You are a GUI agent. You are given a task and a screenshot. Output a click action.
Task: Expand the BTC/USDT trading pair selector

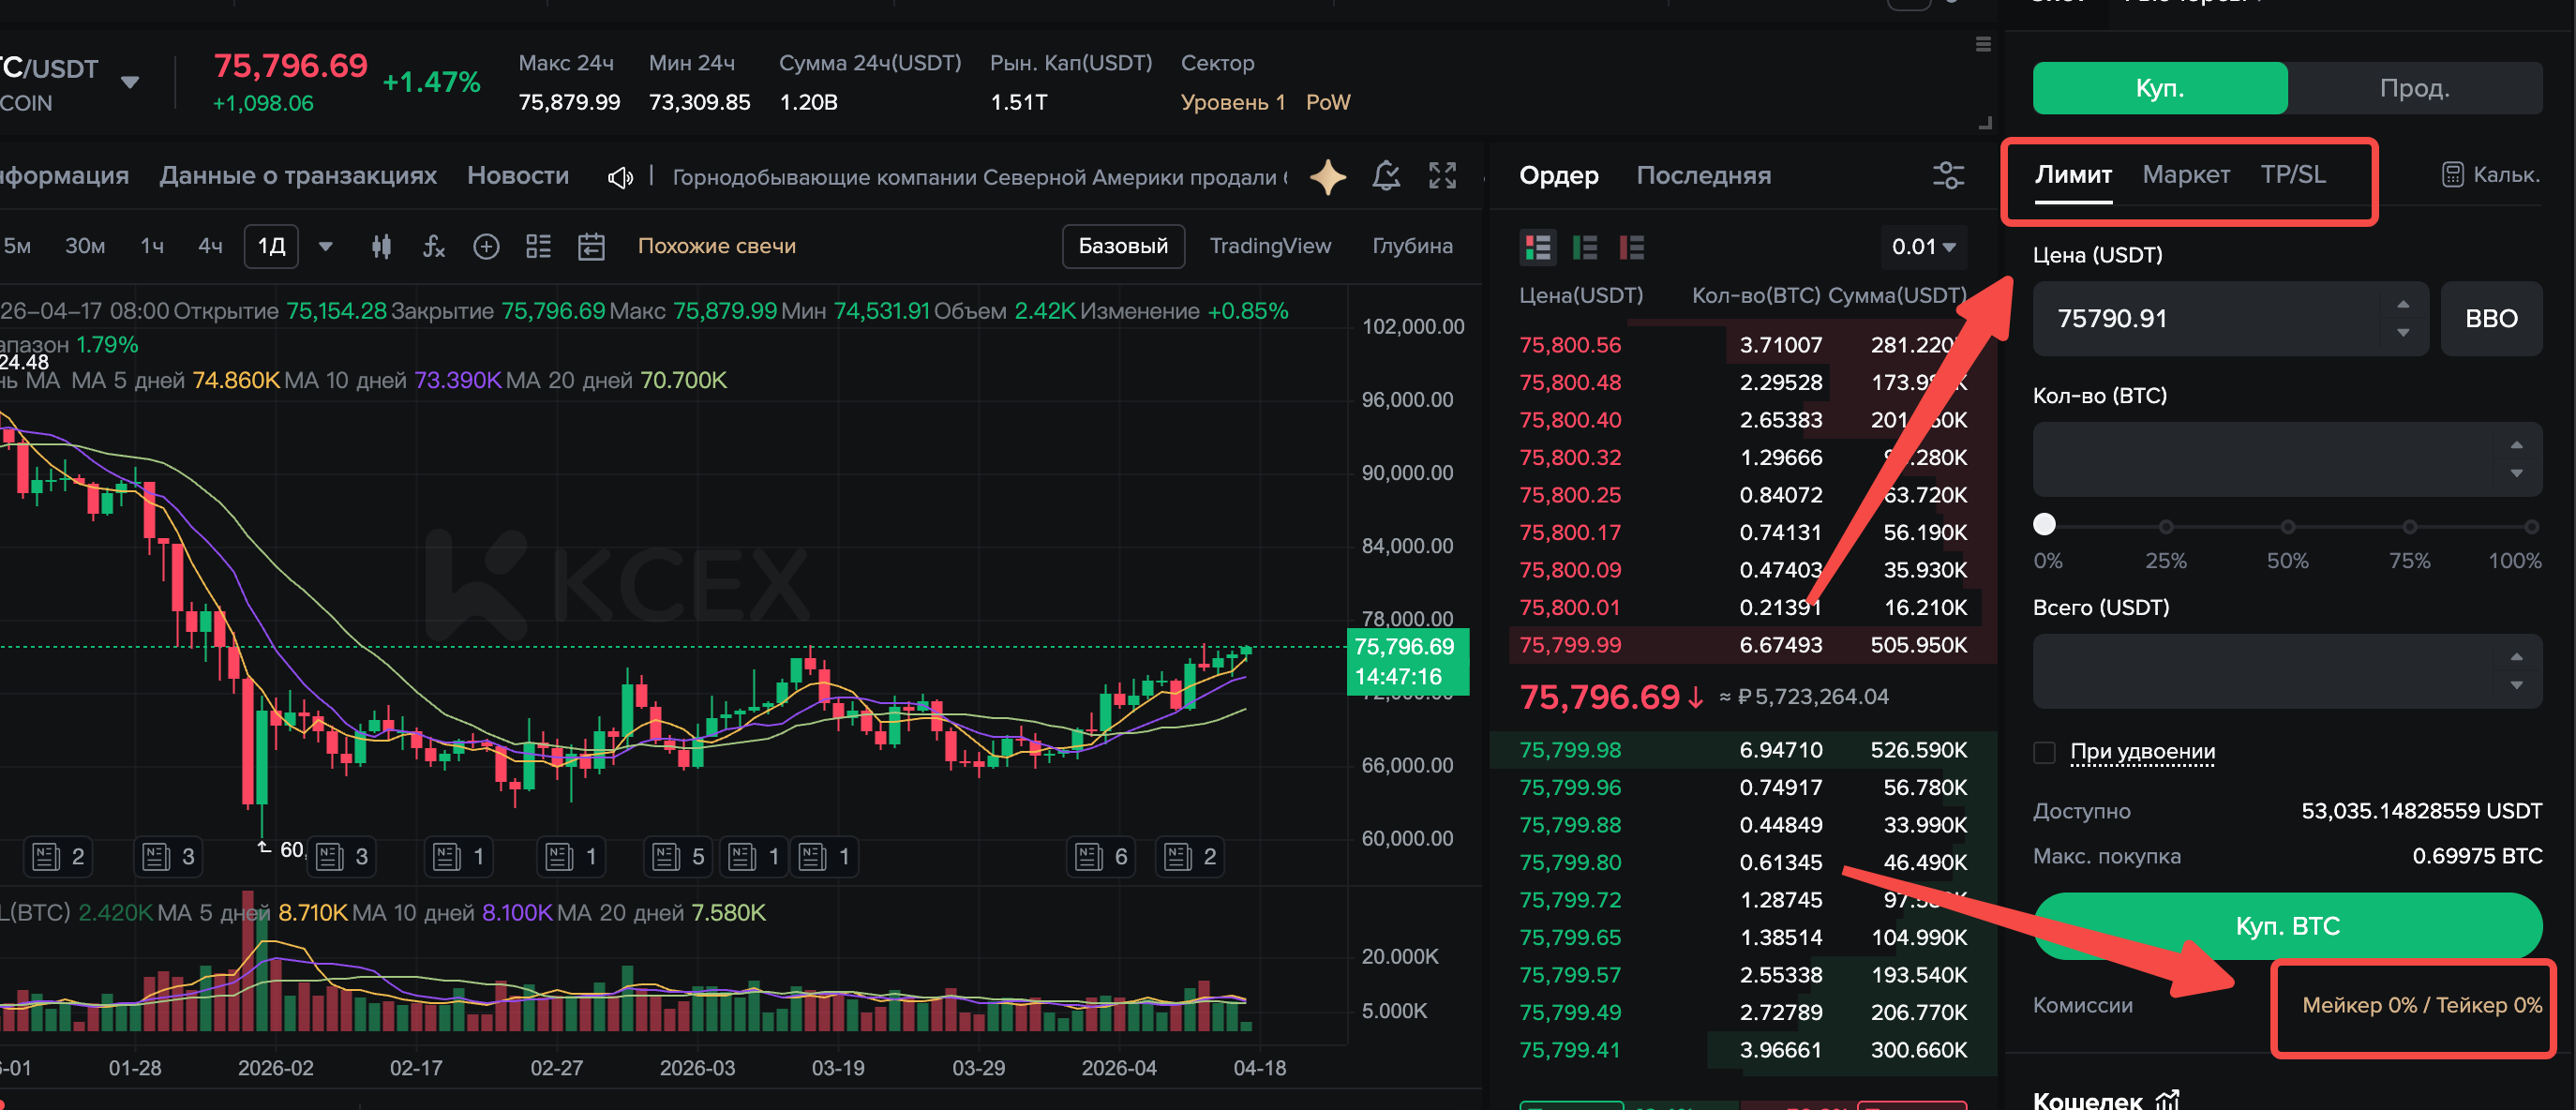pyautogui.click(x=130, y=82)
